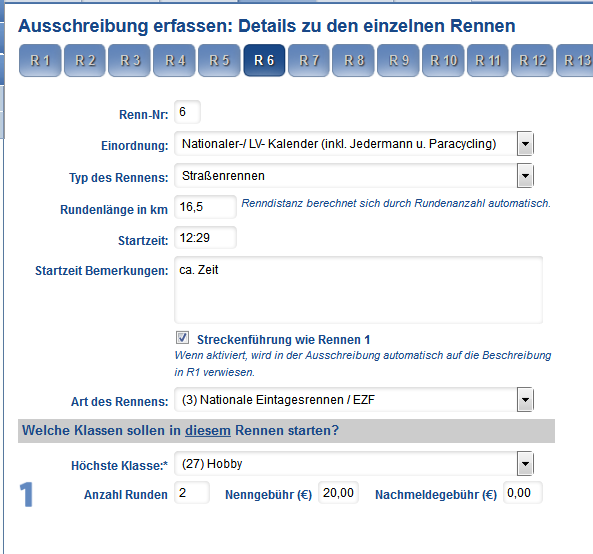This screenshot has height=554, width=593.
Task: Click the Renn-Nr input field
Action: (187, 112)
